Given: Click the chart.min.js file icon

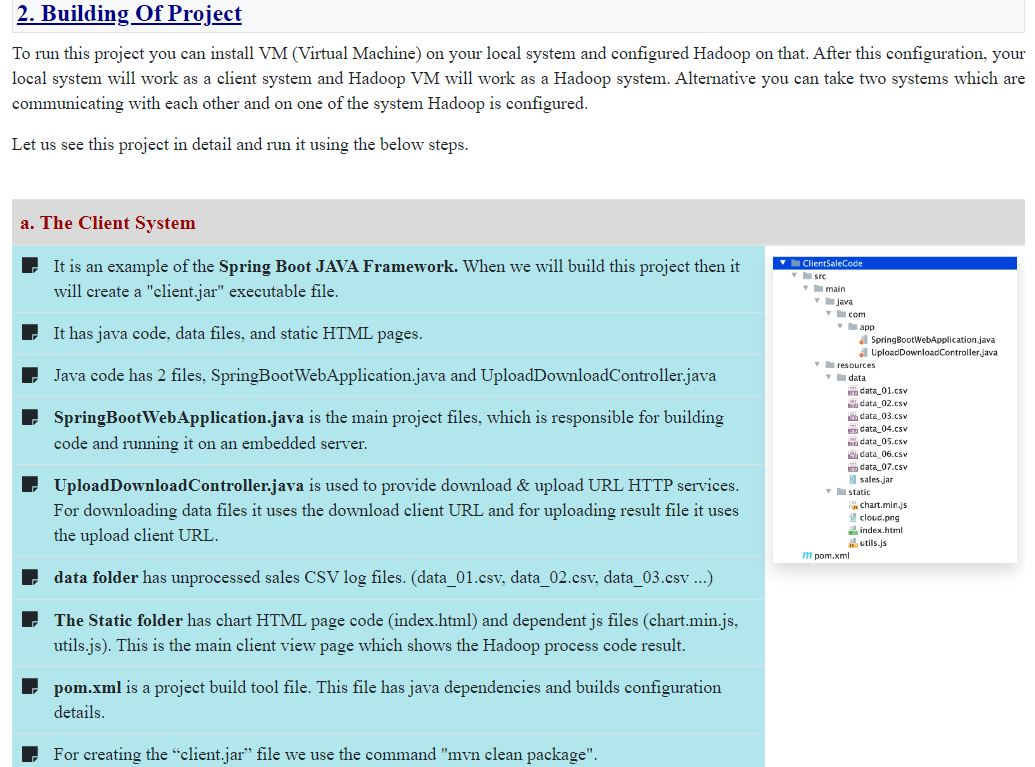Looking at the screenshot, I should pos(852,505).
